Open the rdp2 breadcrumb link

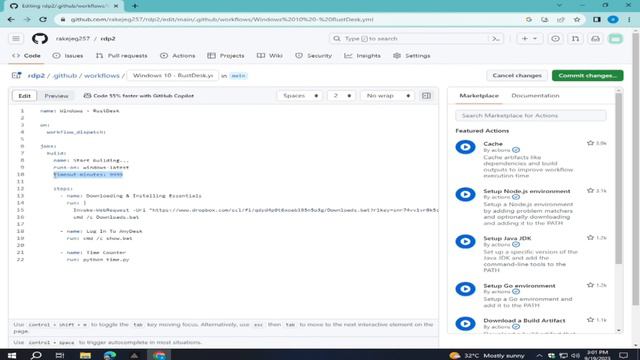tap(36, 76)
